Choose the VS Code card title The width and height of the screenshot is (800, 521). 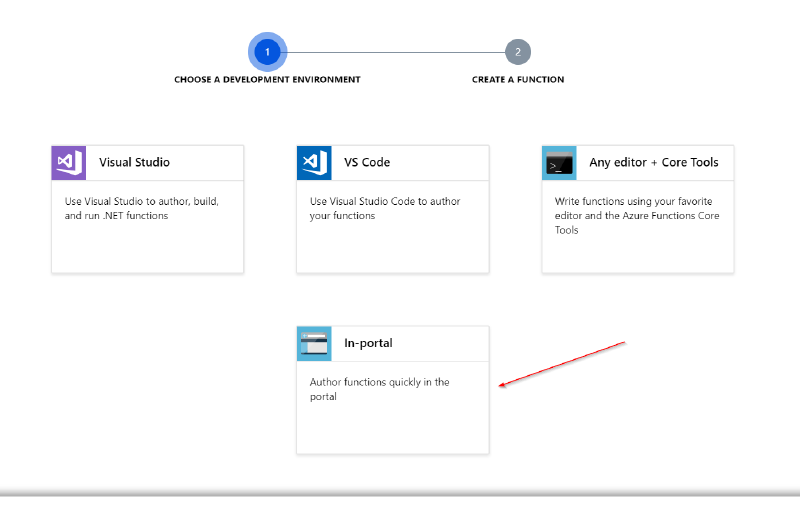pos(367,162)
